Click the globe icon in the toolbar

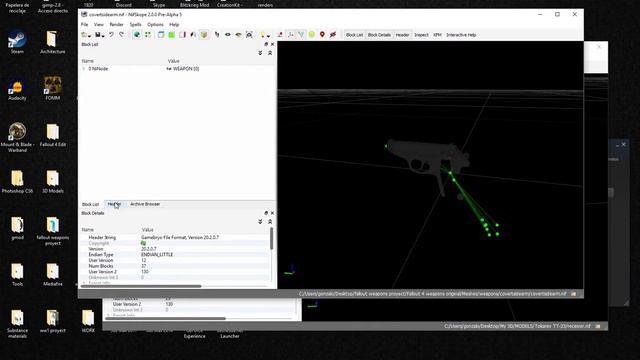click(137, 35)
